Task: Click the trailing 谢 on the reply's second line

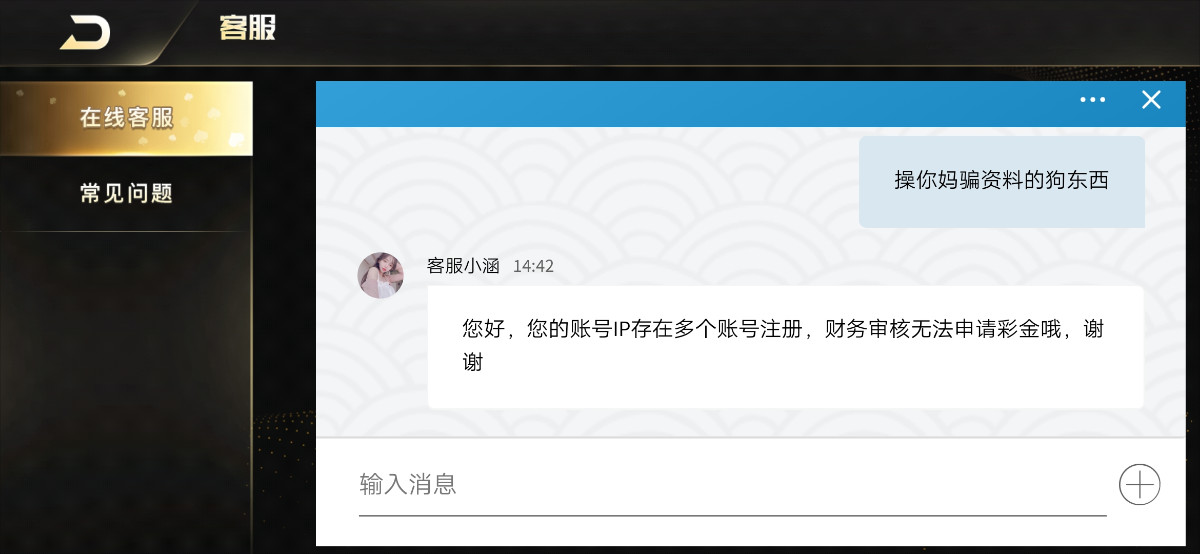Action: (473, 362)
